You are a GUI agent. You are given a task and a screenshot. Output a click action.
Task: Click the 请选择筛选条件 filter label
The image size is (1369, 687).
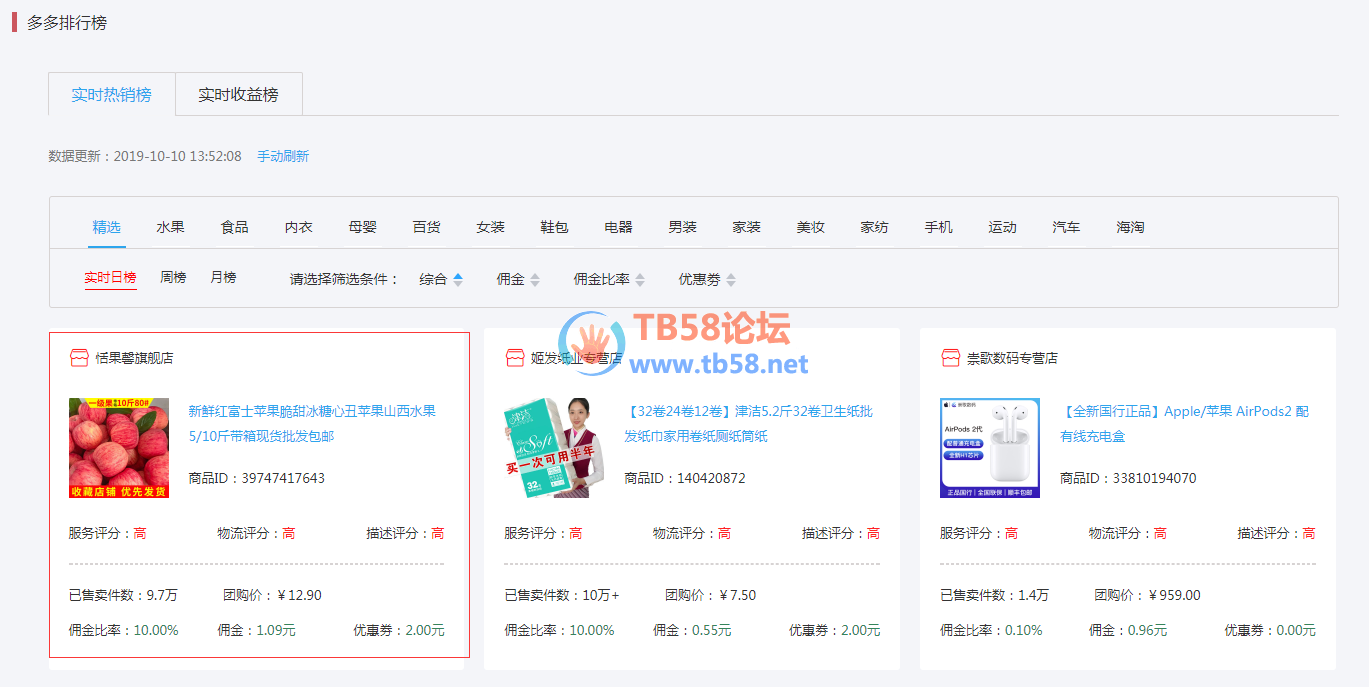pos(344,280)
